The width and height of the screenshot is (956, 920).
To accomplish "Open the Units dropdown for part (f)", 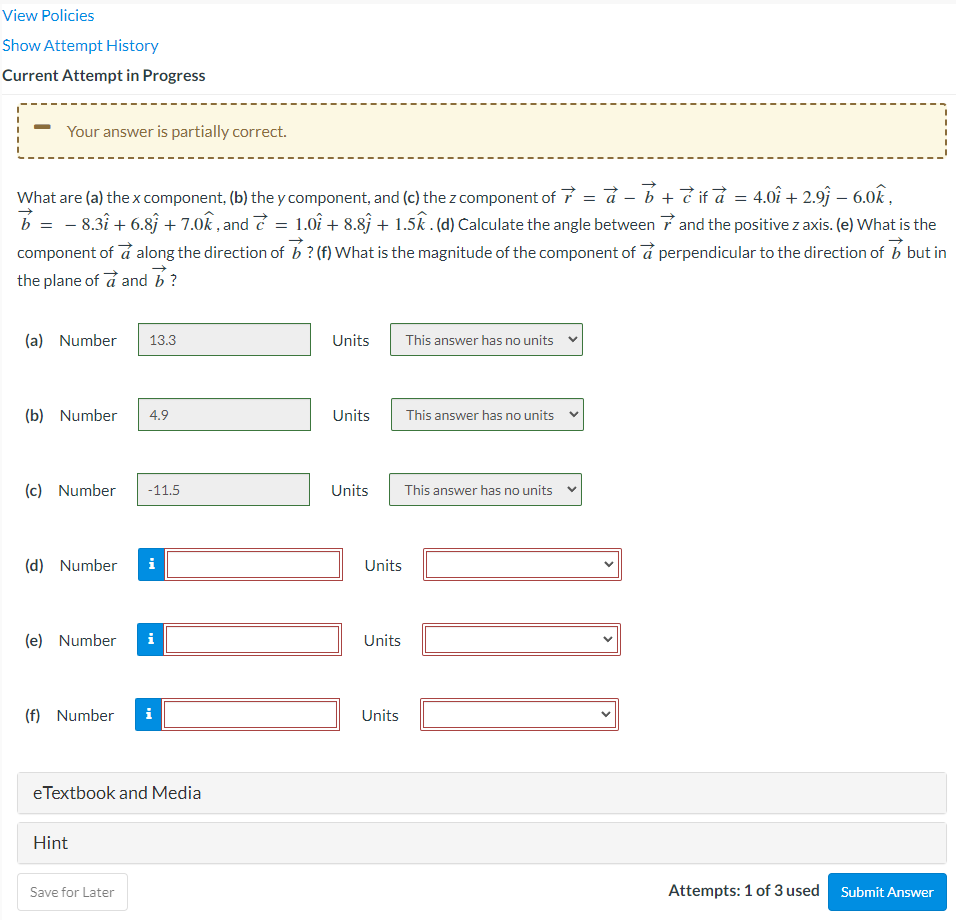I will pos(519,714).
